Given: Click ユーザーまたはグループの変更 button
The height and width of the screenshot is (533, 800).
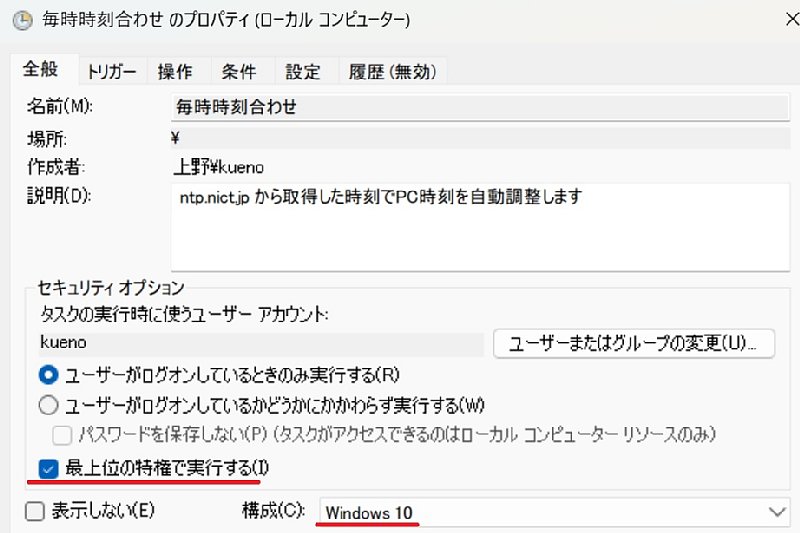Looking at the screenshot, I should 634,343.
